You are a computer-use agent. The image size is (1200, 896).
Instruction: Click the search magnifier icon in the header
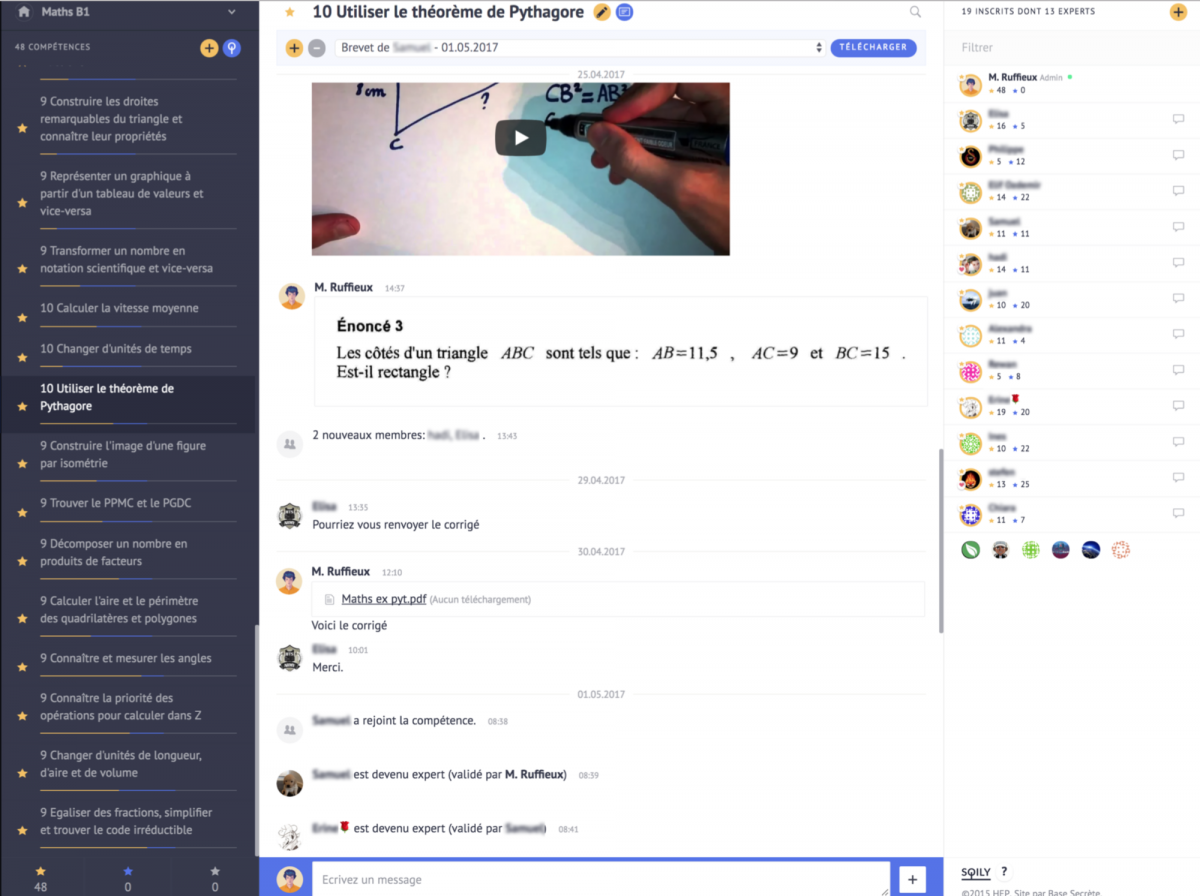(915, 12)
